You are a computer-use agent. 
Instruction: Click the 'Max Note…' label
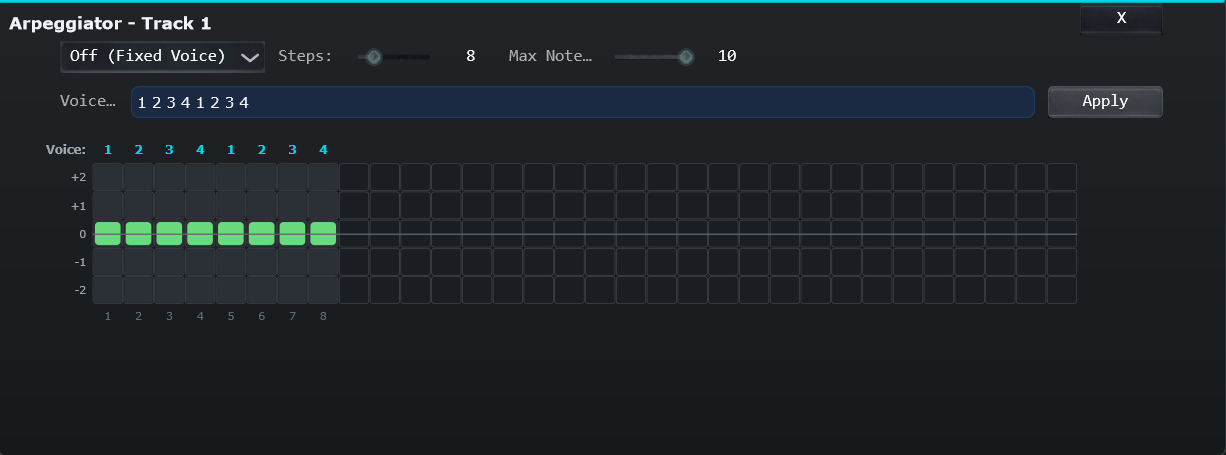click(x=550, y=56)
